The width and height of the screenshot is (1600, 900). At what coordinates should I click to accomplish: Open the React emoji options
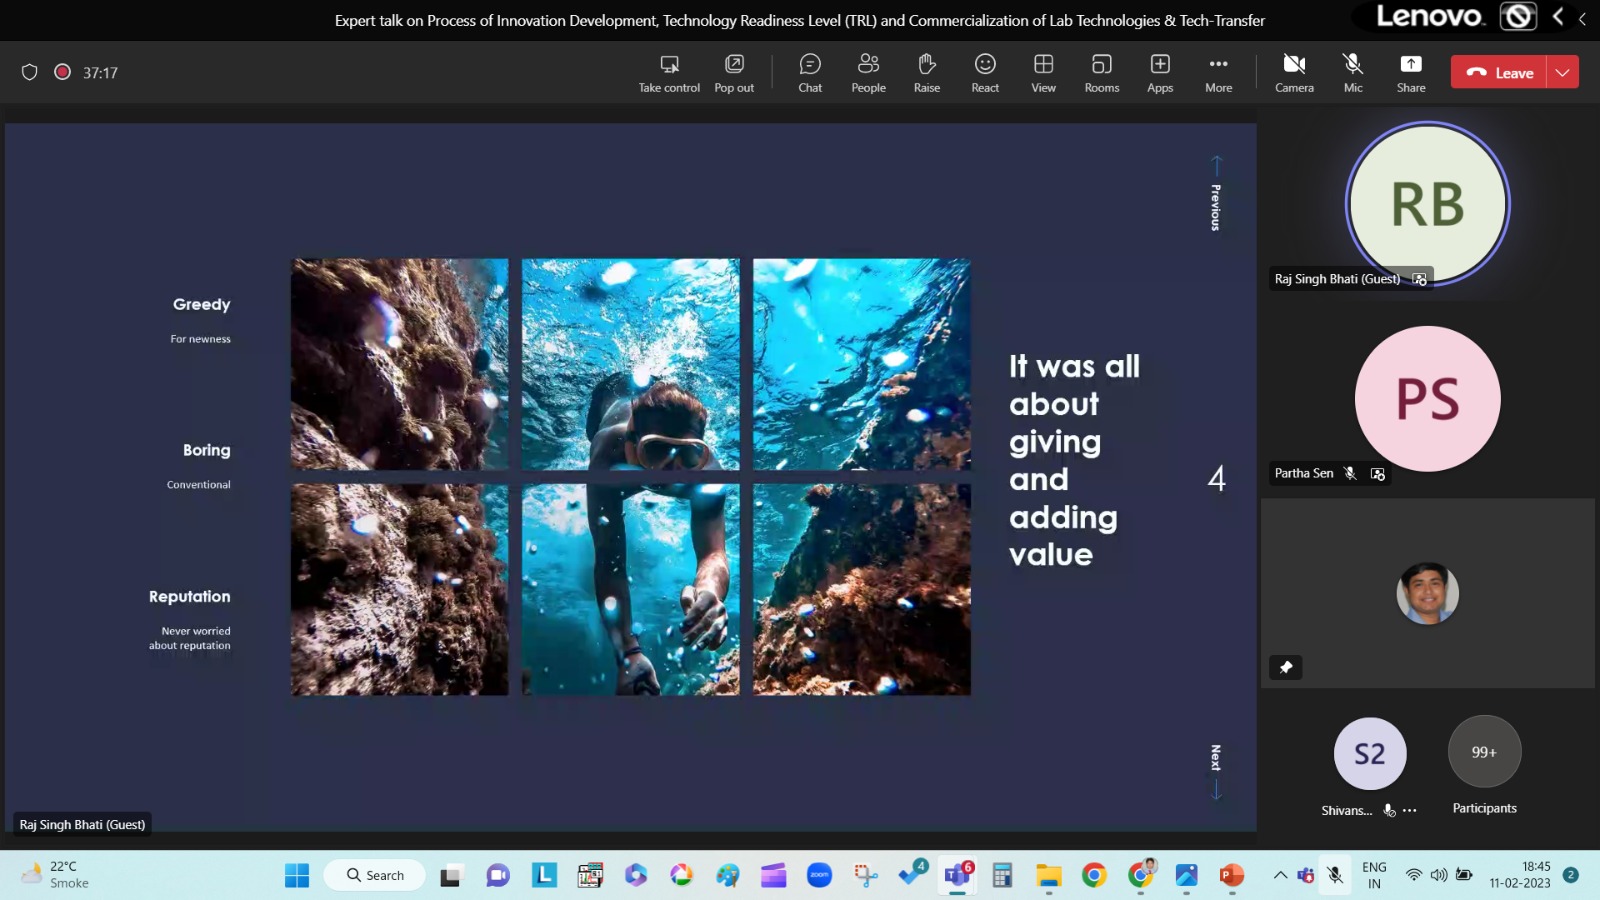[985, 73]
